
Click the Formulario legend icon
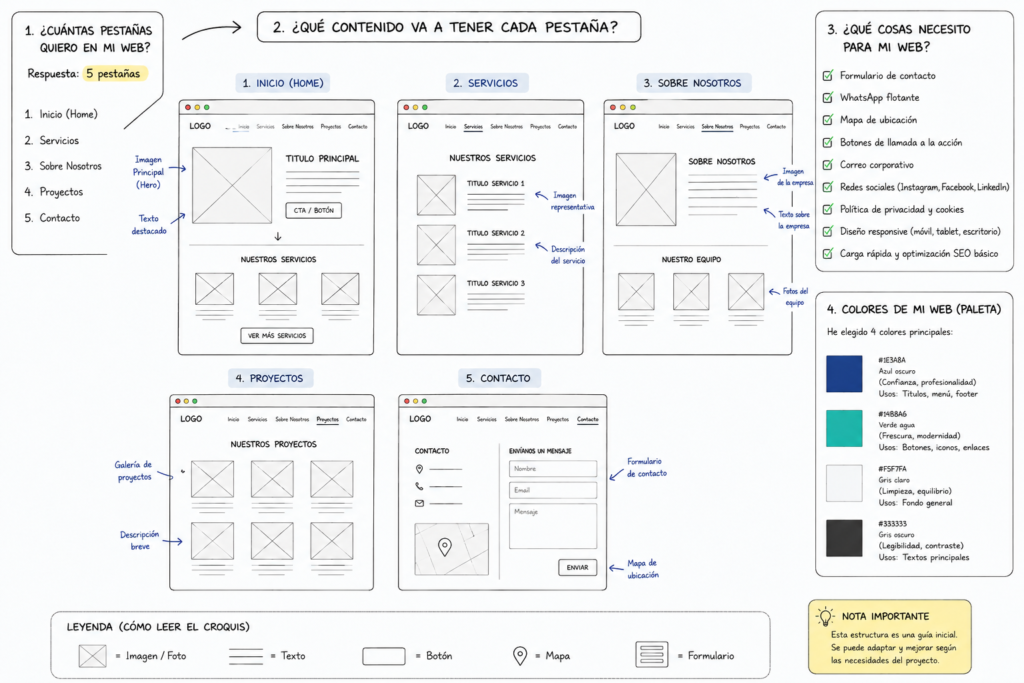[652, 654]
